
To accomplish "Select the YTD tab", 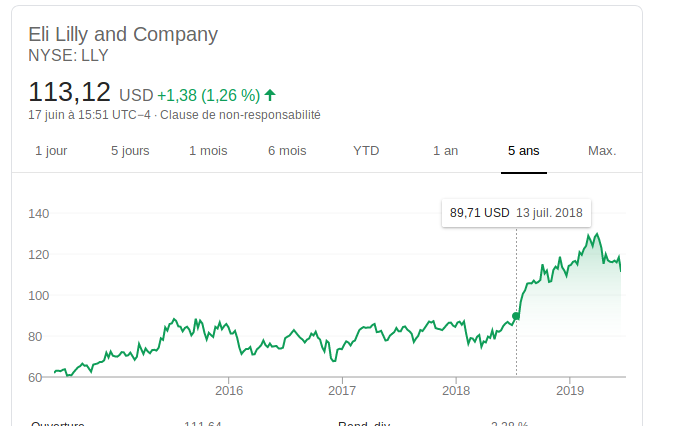I will (366, 151).
